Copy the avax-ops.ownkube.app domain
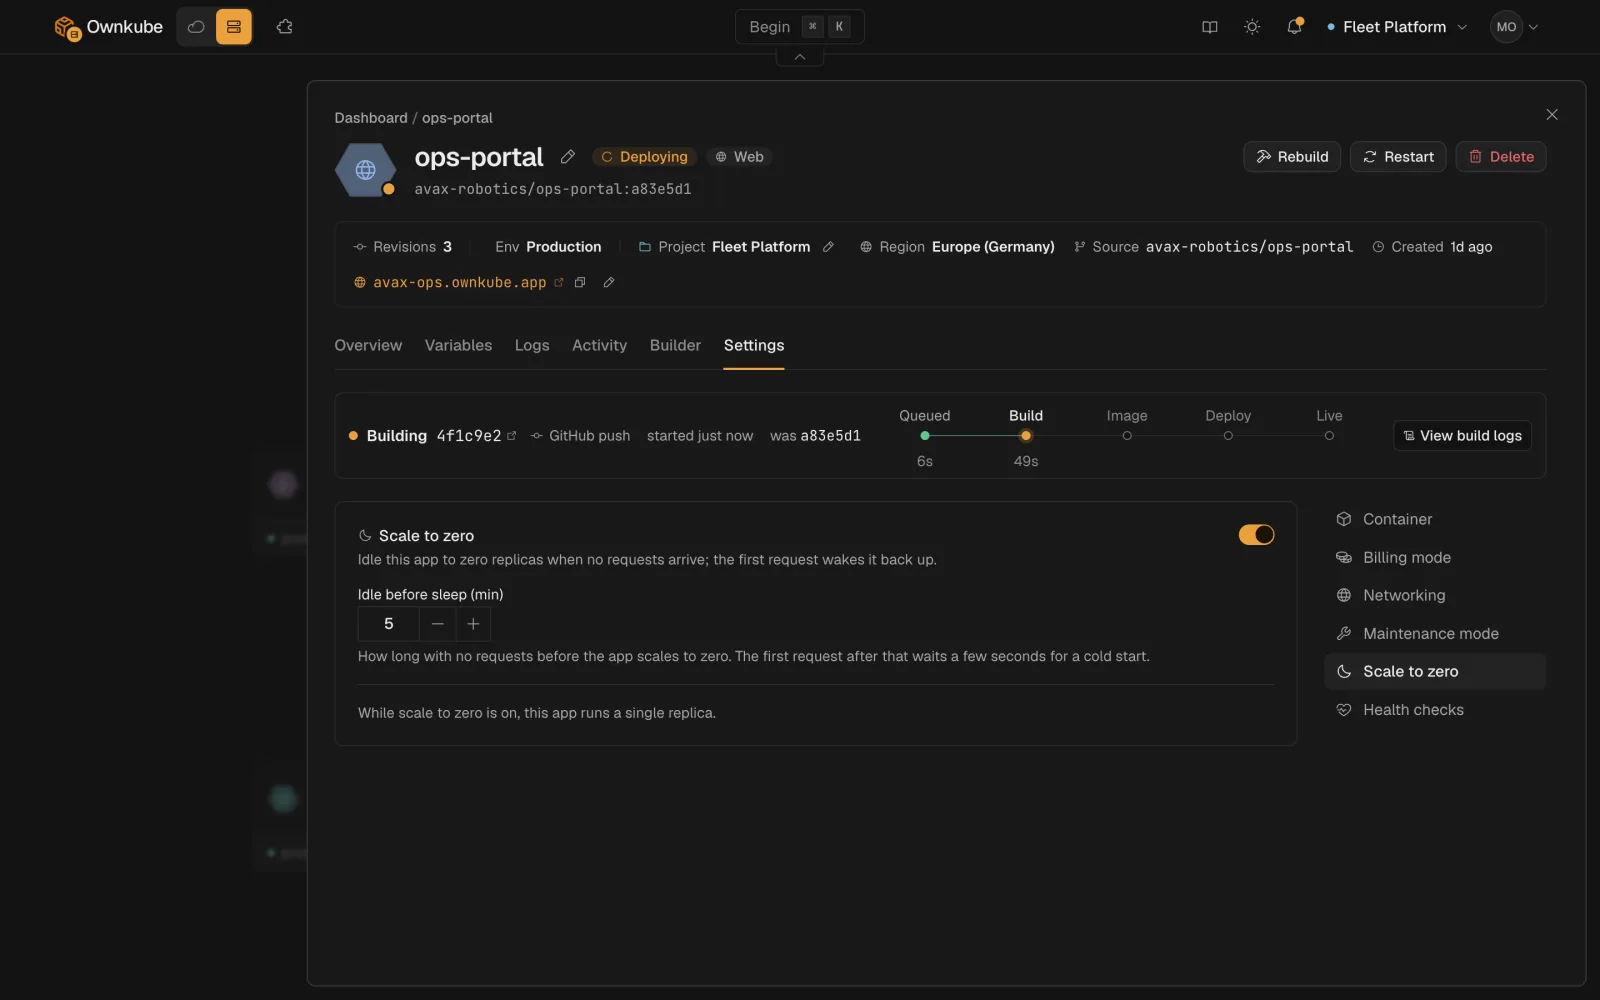Image resolution: width=1600 pixels, height=1000 pixels. [x=580, y=283]
